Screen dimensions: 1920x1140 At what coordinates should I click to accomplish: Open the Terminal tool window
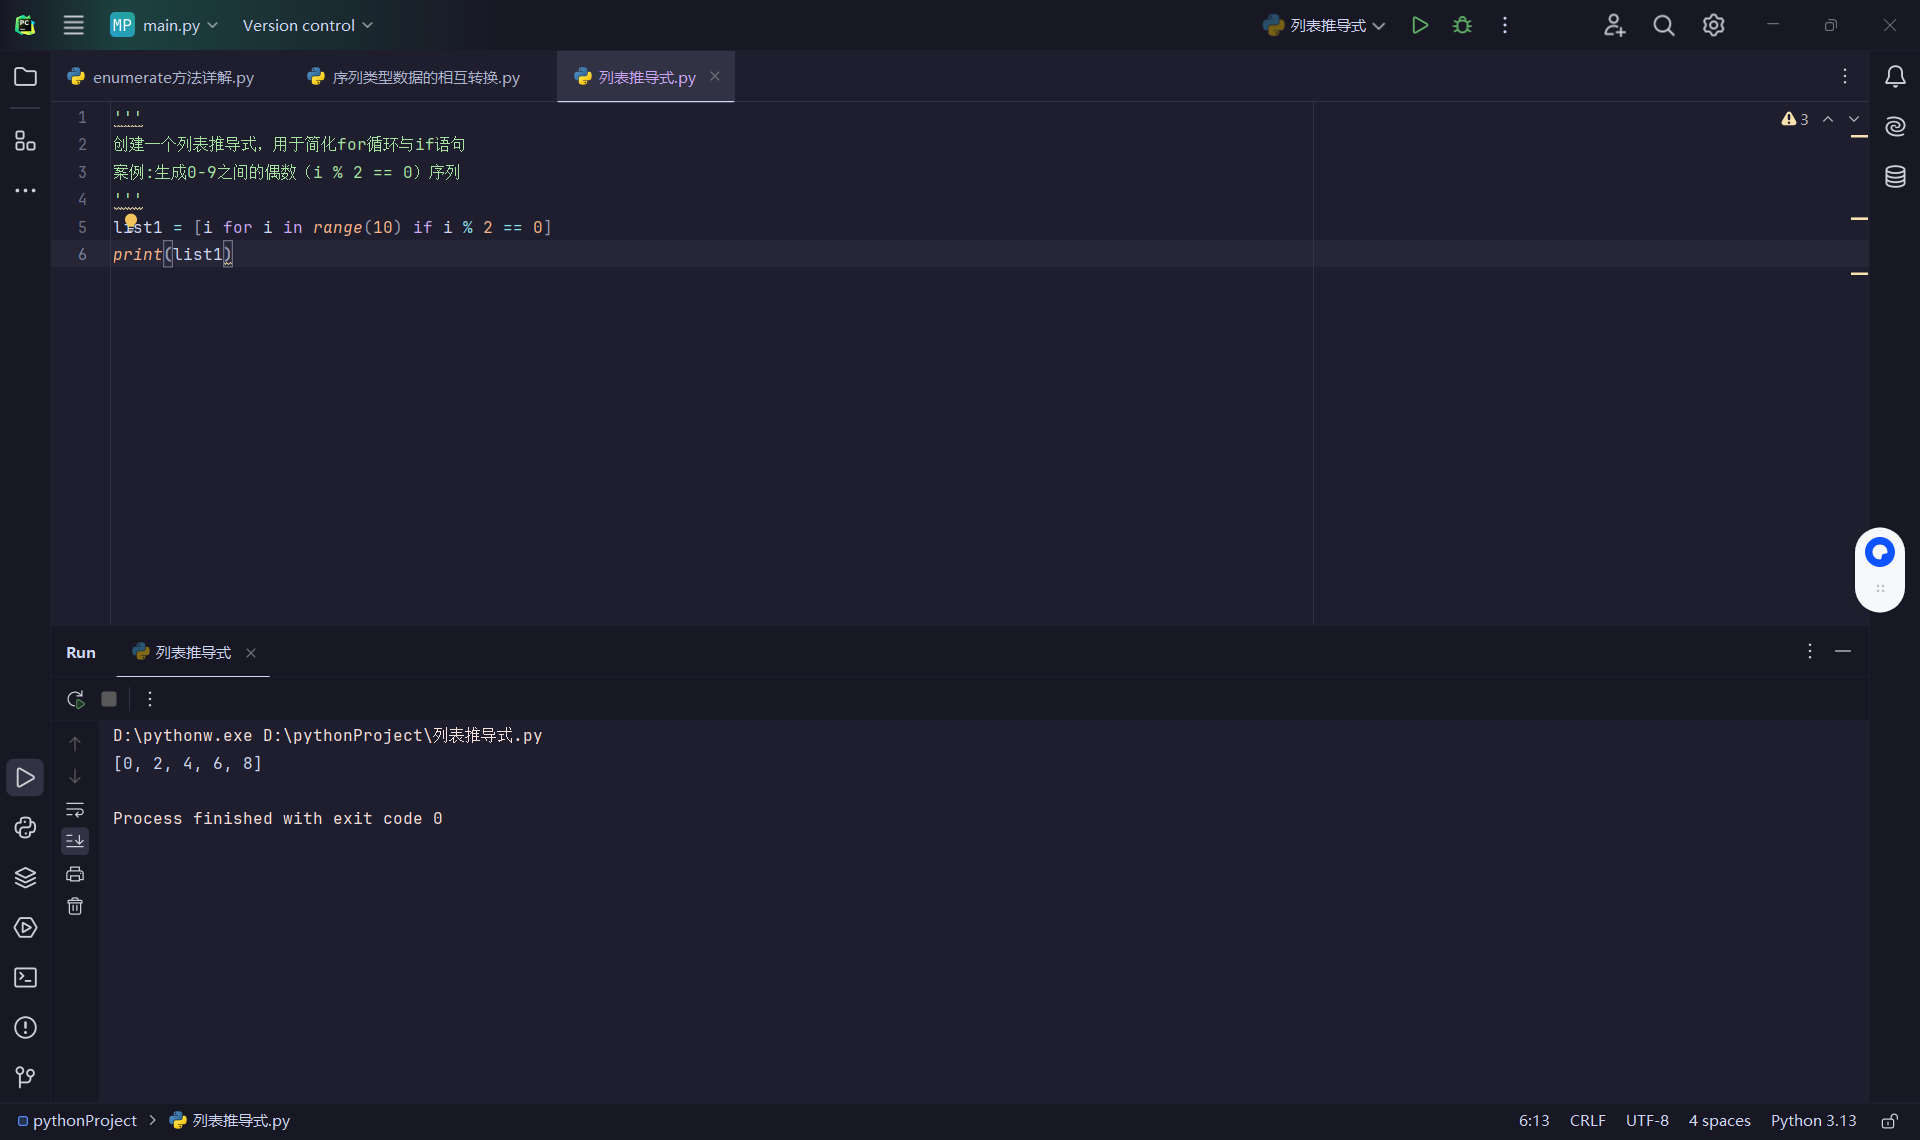[x=25, y=977]
